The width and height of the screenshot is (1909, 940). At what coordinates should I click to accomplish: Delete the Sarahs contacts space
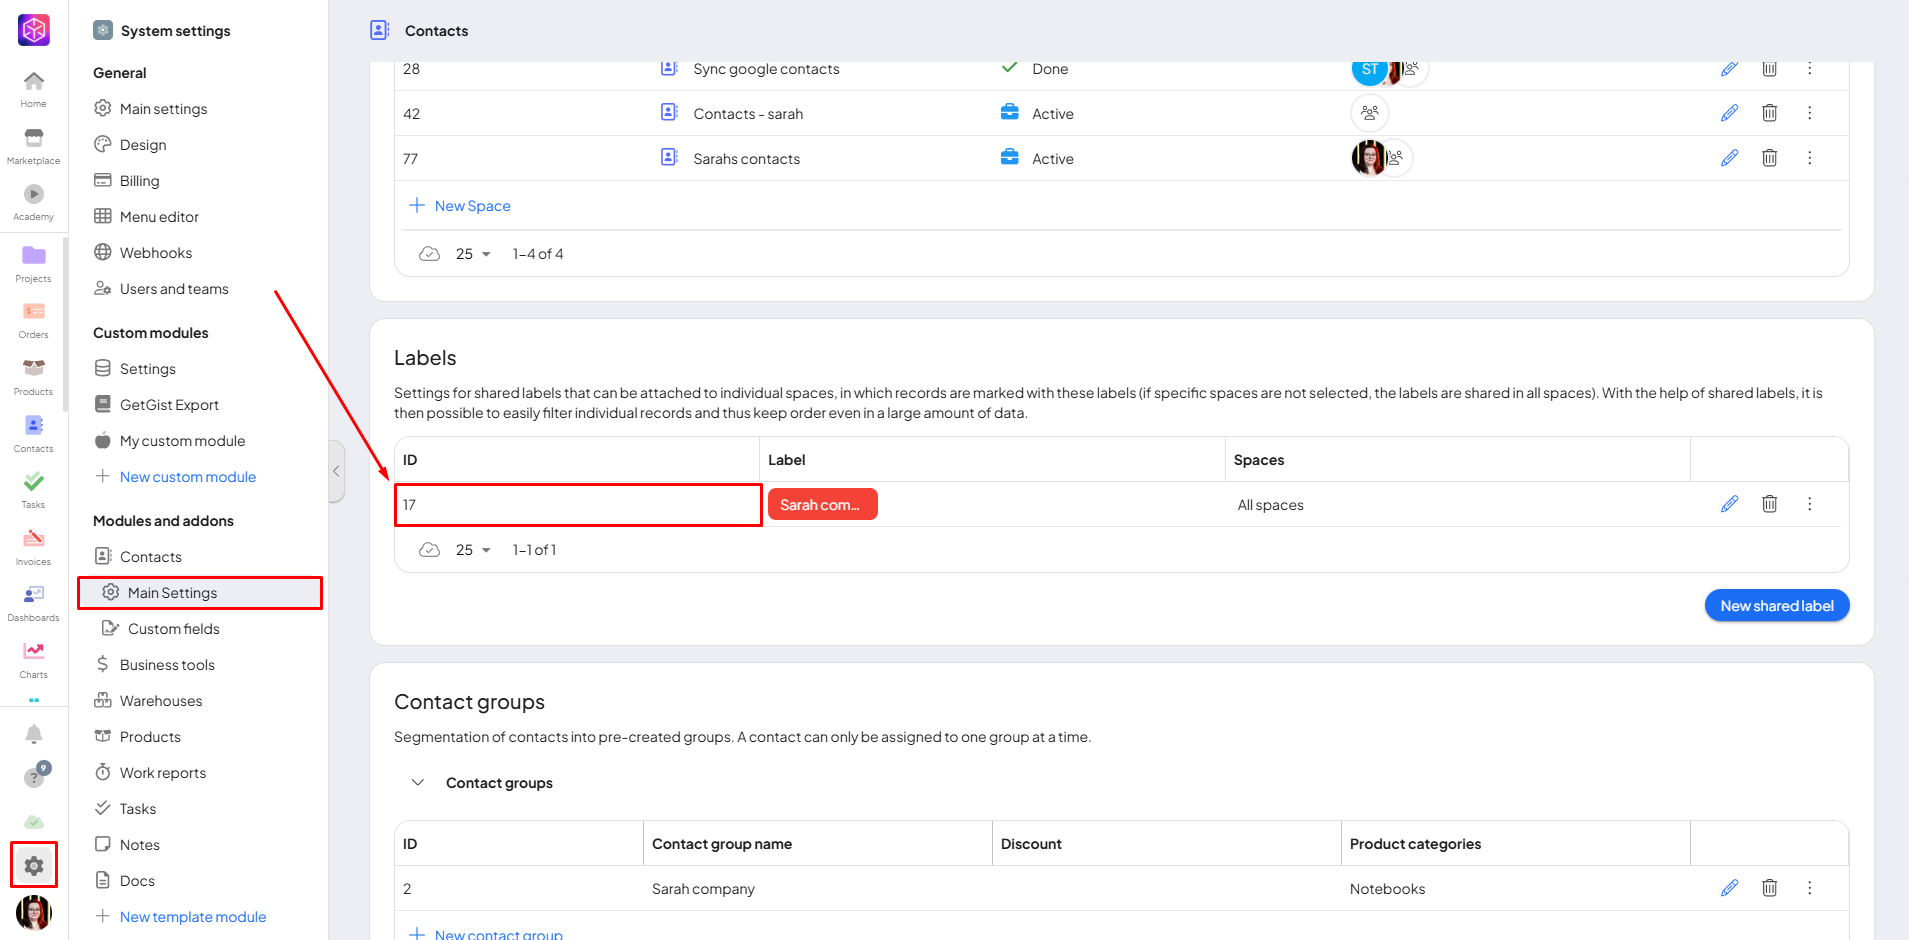[x=1769, y=158]
